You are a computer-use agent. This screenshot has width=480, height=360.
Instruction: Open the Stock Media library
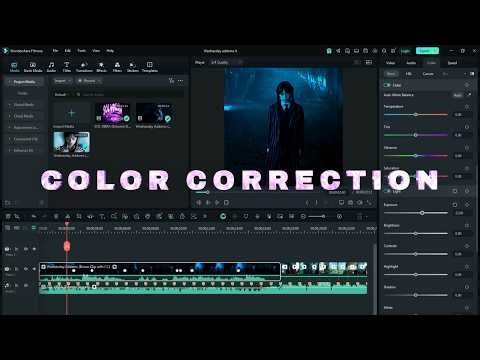coord(33,67)
